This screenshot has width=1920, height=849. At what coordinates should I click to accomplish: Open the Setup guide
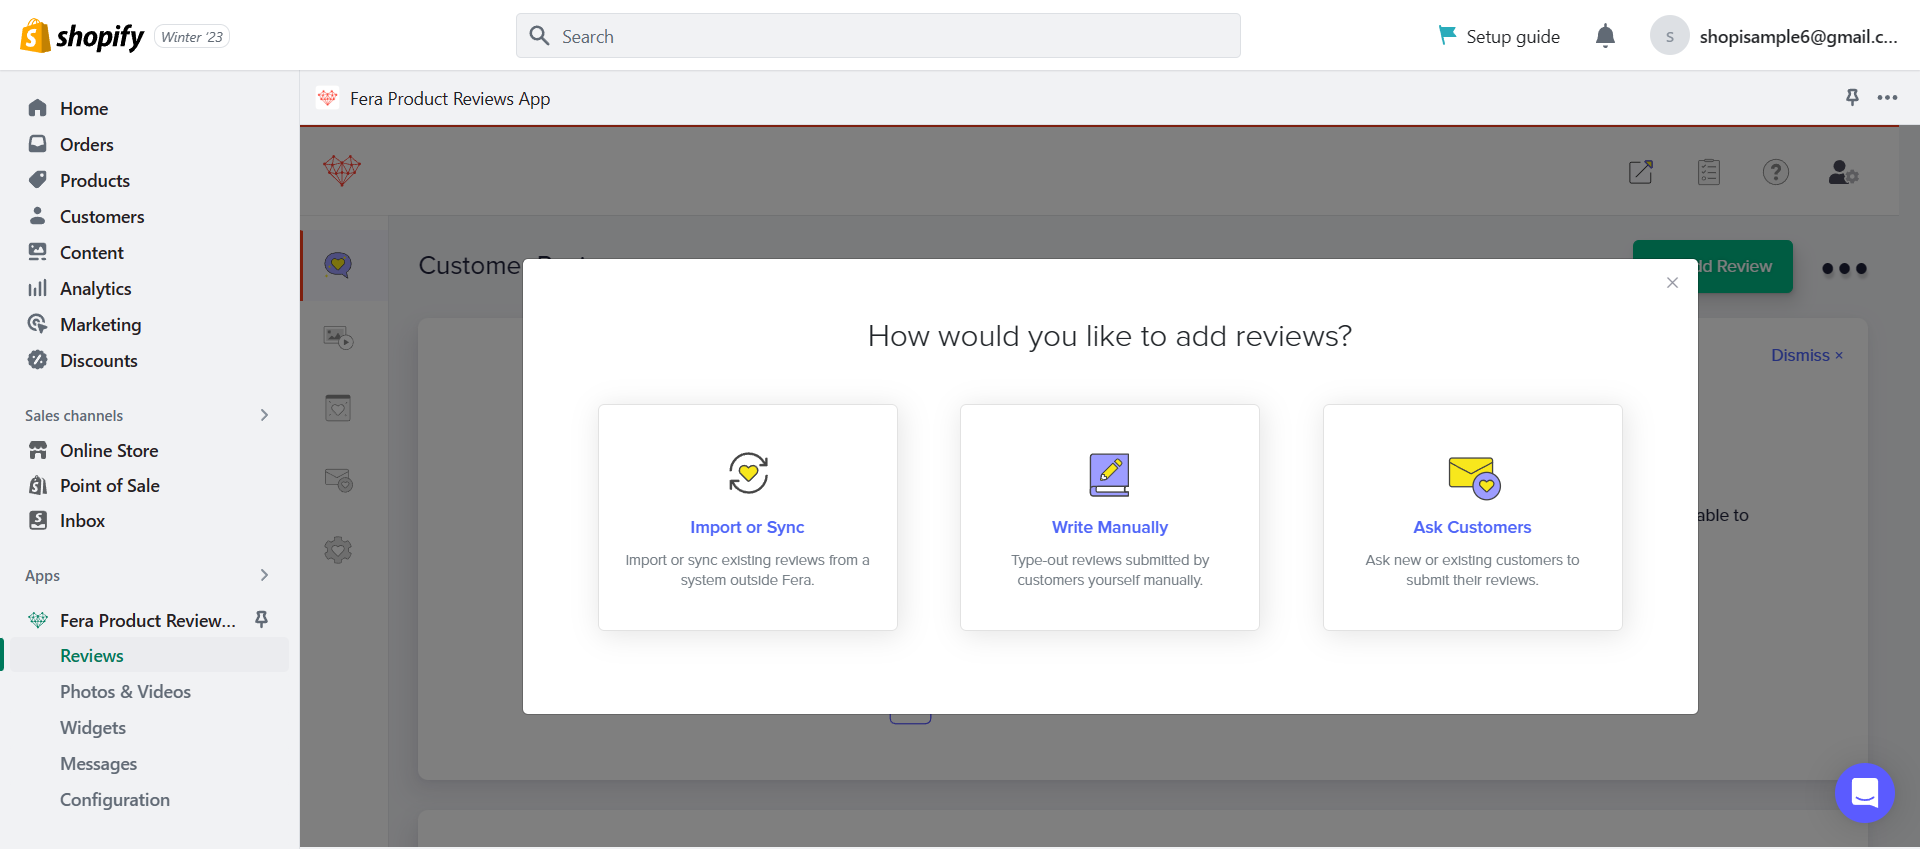[1498, 36]
